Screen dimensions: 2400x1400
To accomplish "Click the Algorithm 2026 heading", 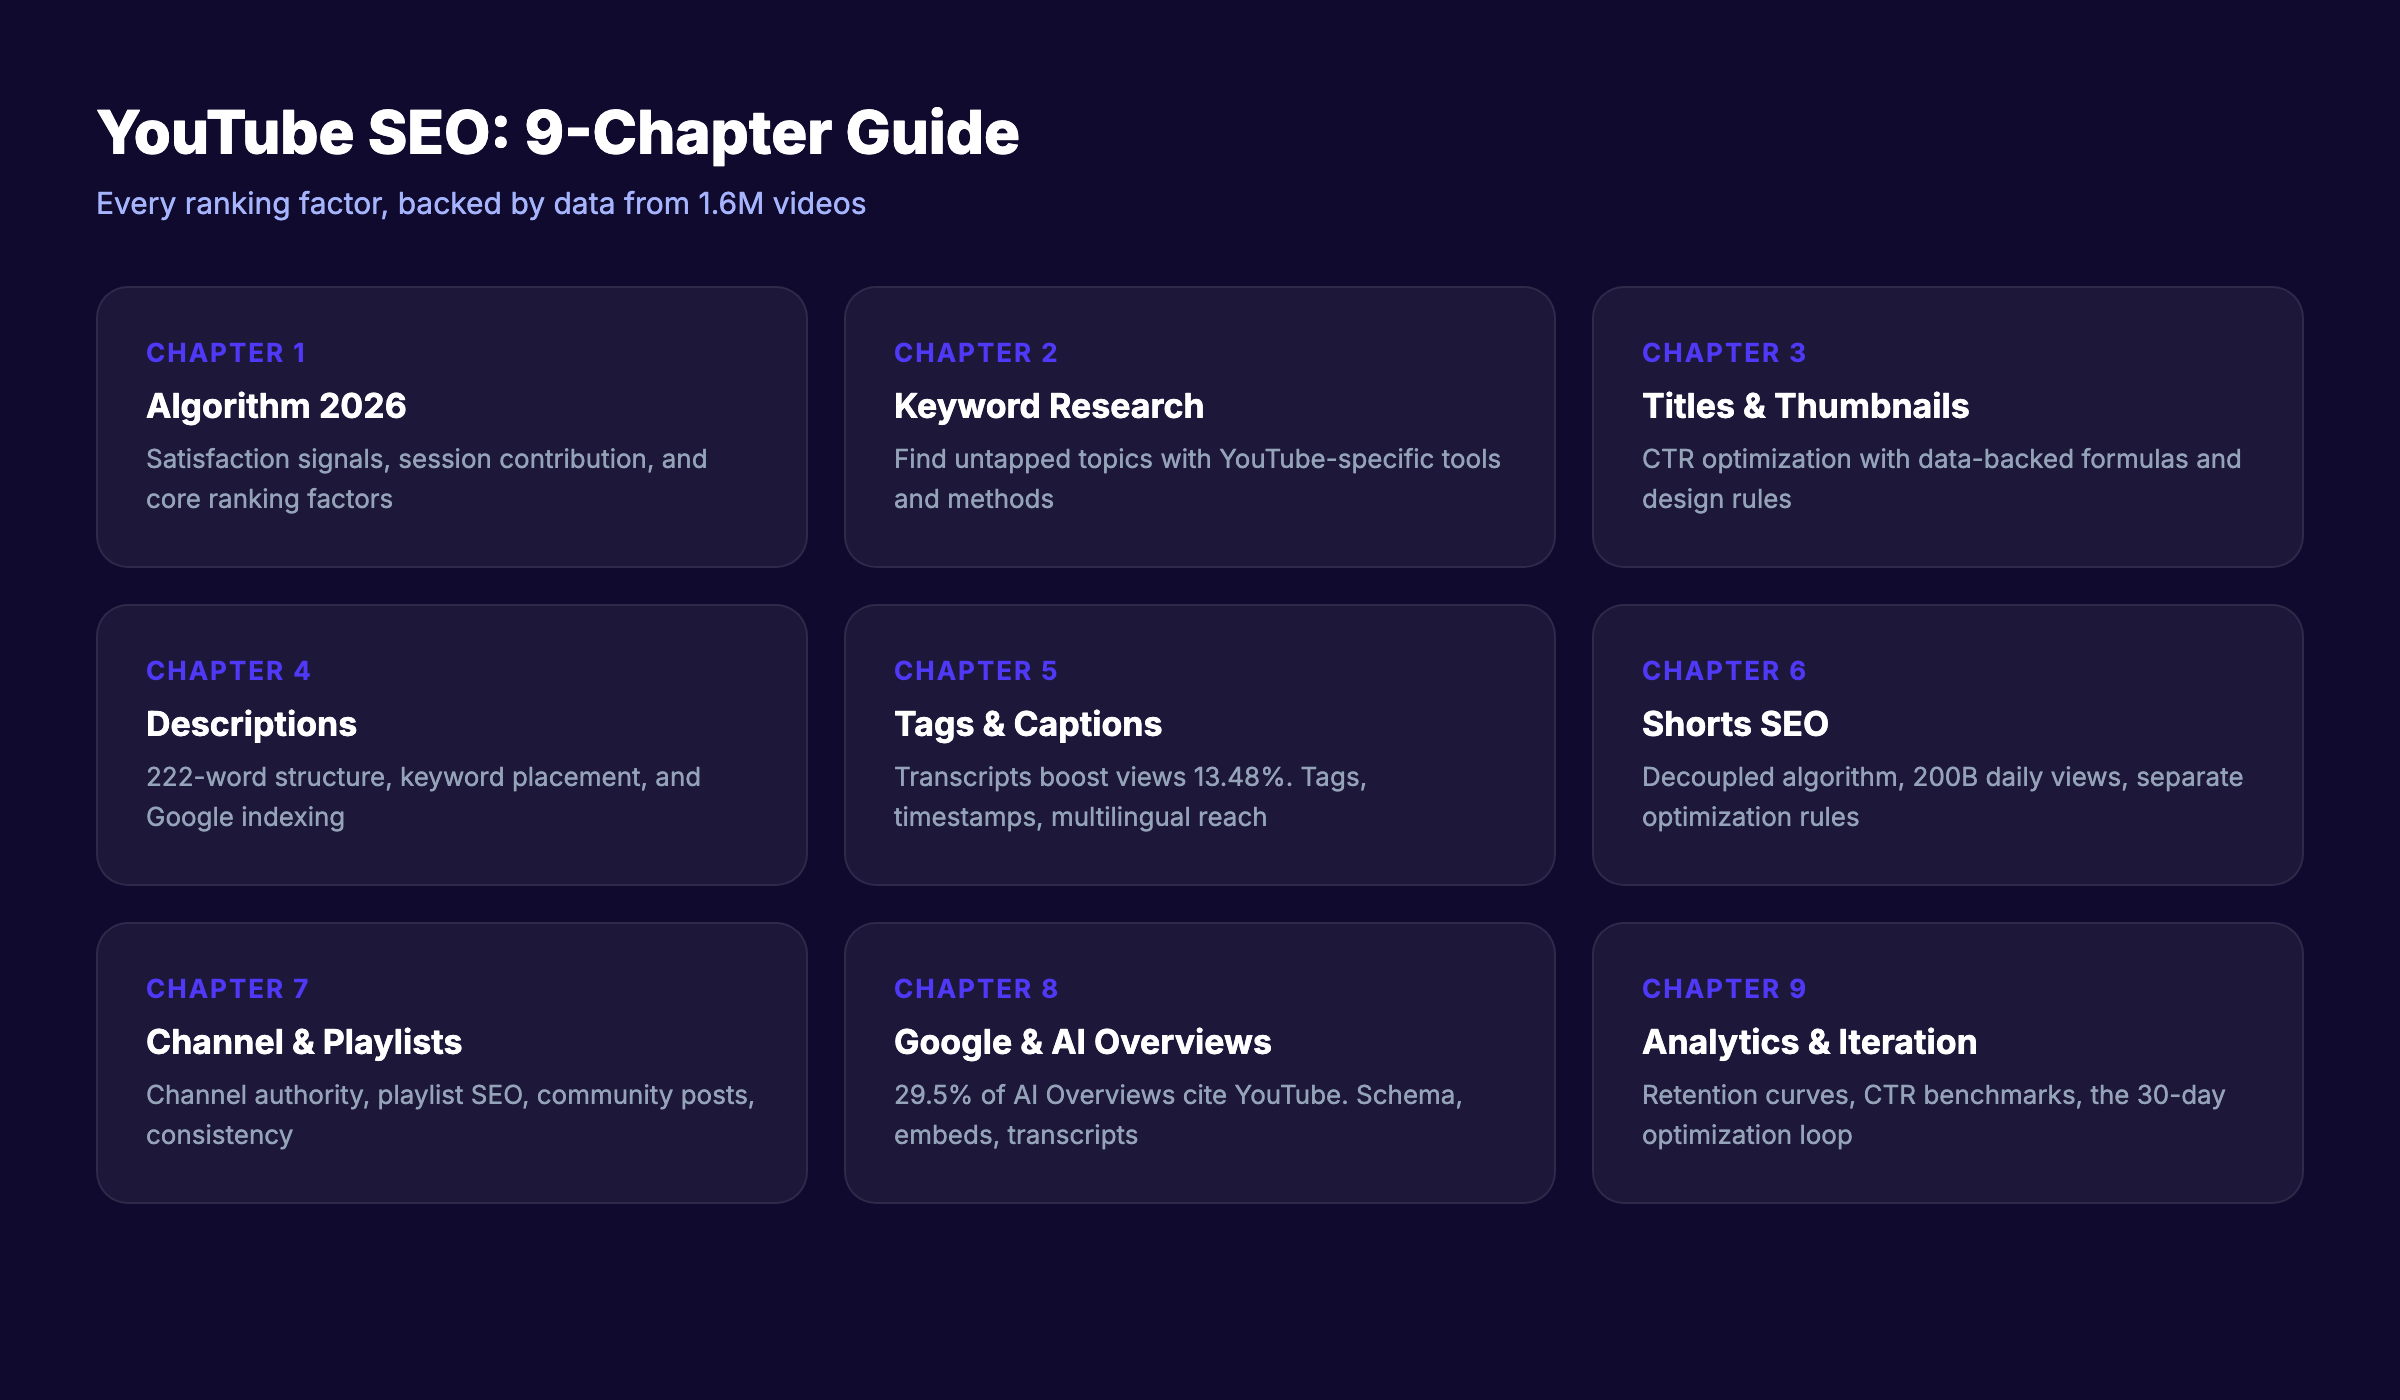I will [276, 406].
